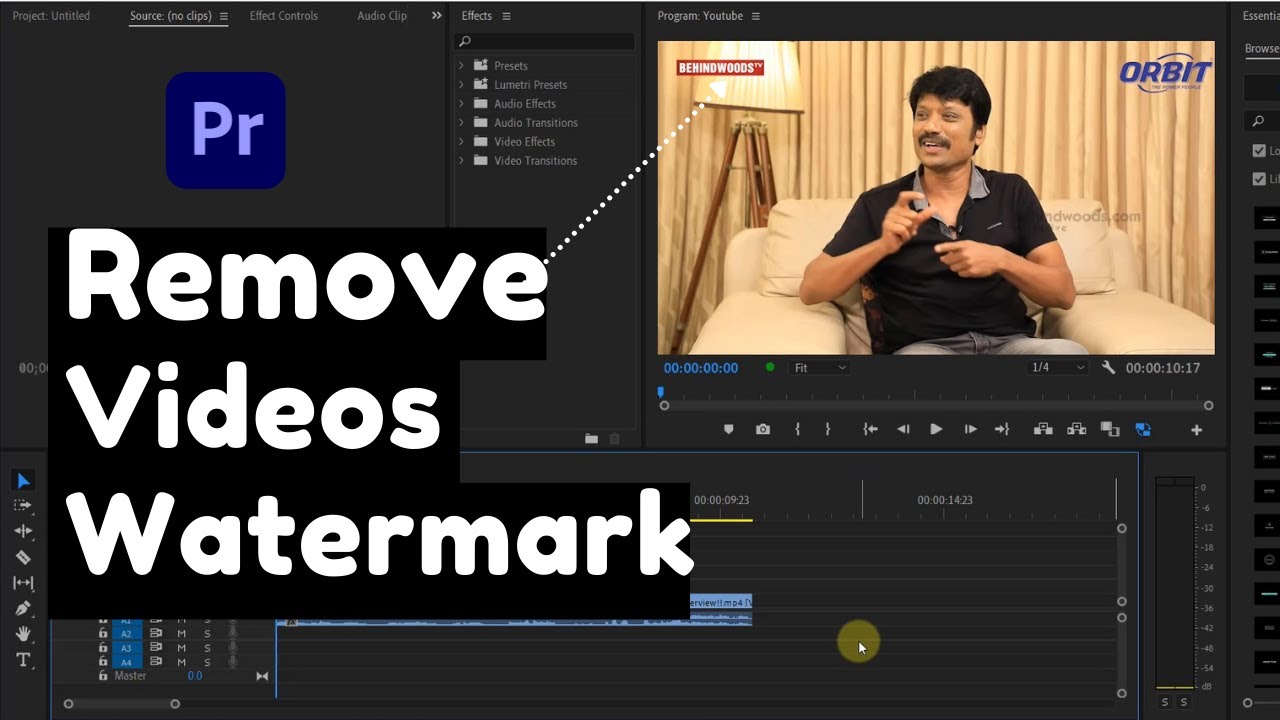The height and width of the screenshot is (720, 1280).
Task: Open the Effects panel menu
Action: click(507, 15)
